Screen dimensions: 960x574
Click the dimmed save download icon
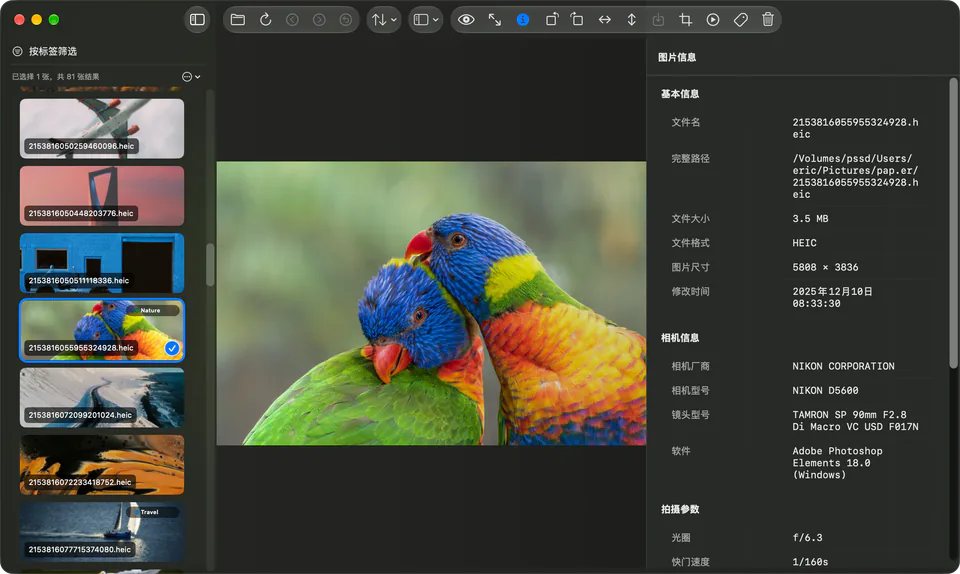[x=658, y=20]
